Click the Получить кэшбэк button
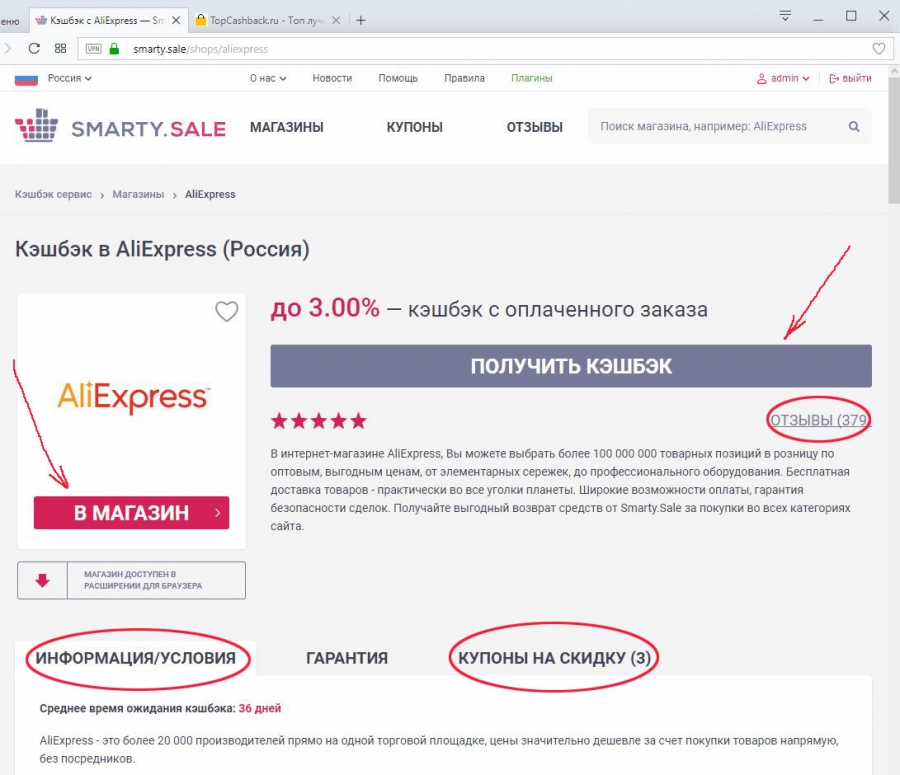Screen dimensions: 900x775 point(571,366)
